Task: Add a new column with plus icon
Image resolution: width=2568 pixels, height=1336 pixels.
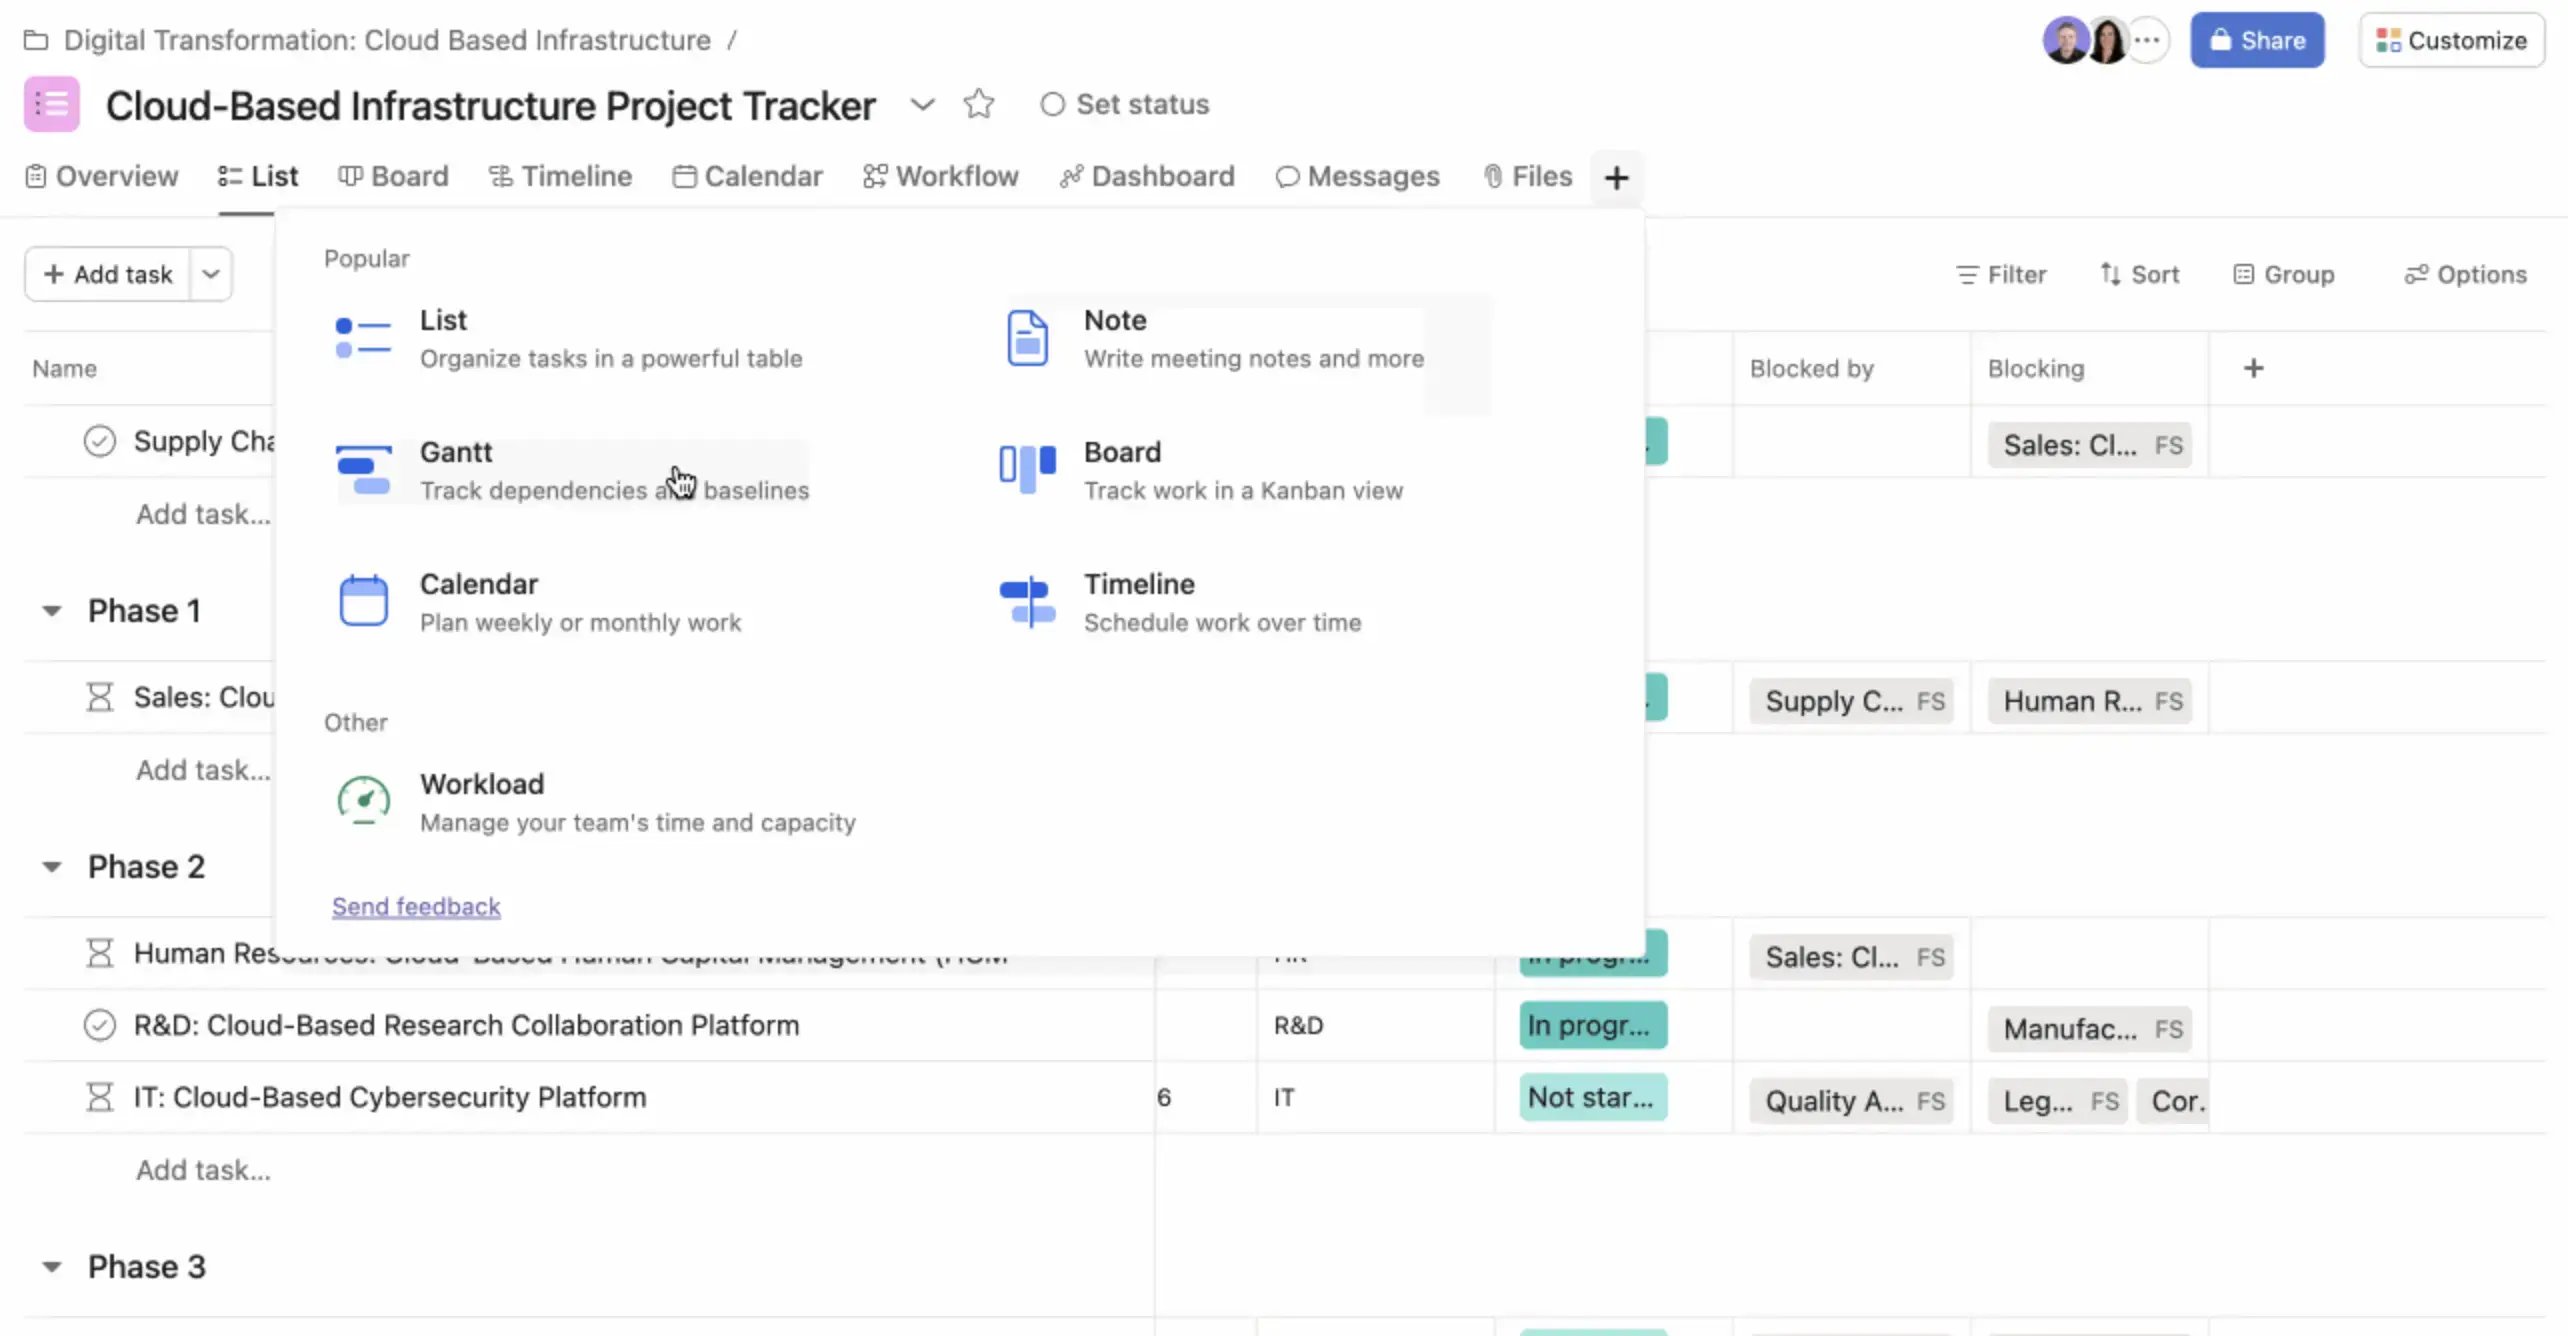Action: pos(2253,368)
